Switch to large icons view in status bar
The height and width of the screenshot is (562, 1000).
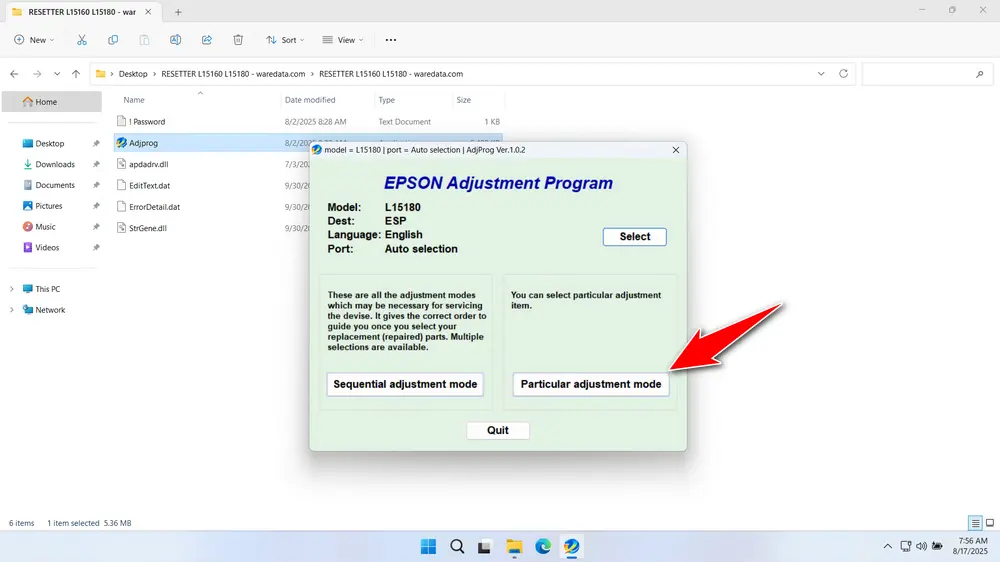pyautogui.click(x=990, y=523)
